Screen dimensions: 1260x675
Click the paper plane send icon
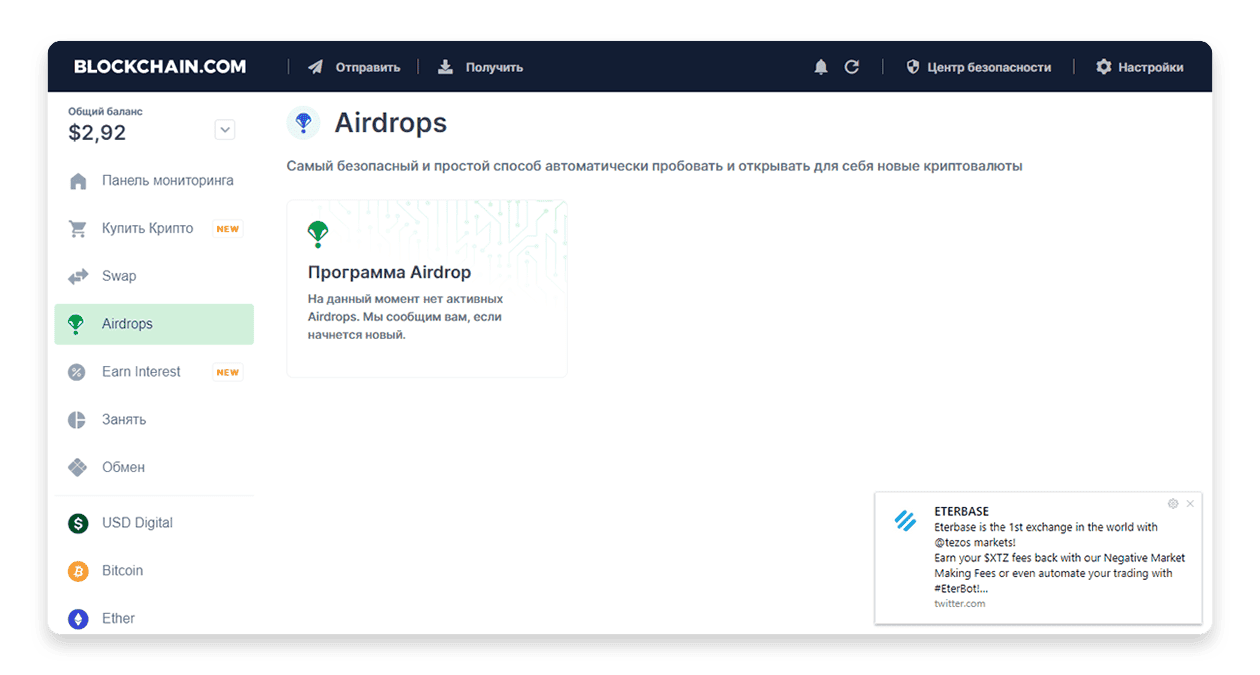[x=316, y=67]
